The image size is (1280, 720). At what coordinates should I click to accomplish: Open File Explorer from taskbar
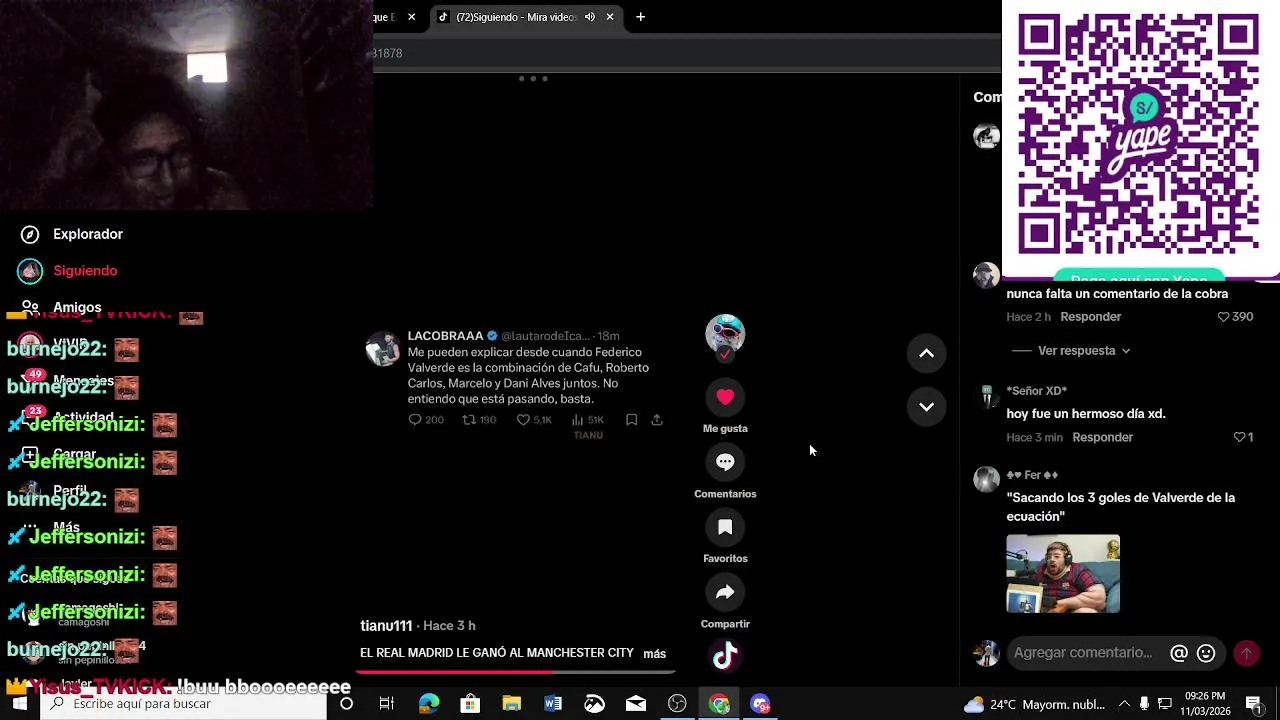(511, 704)
